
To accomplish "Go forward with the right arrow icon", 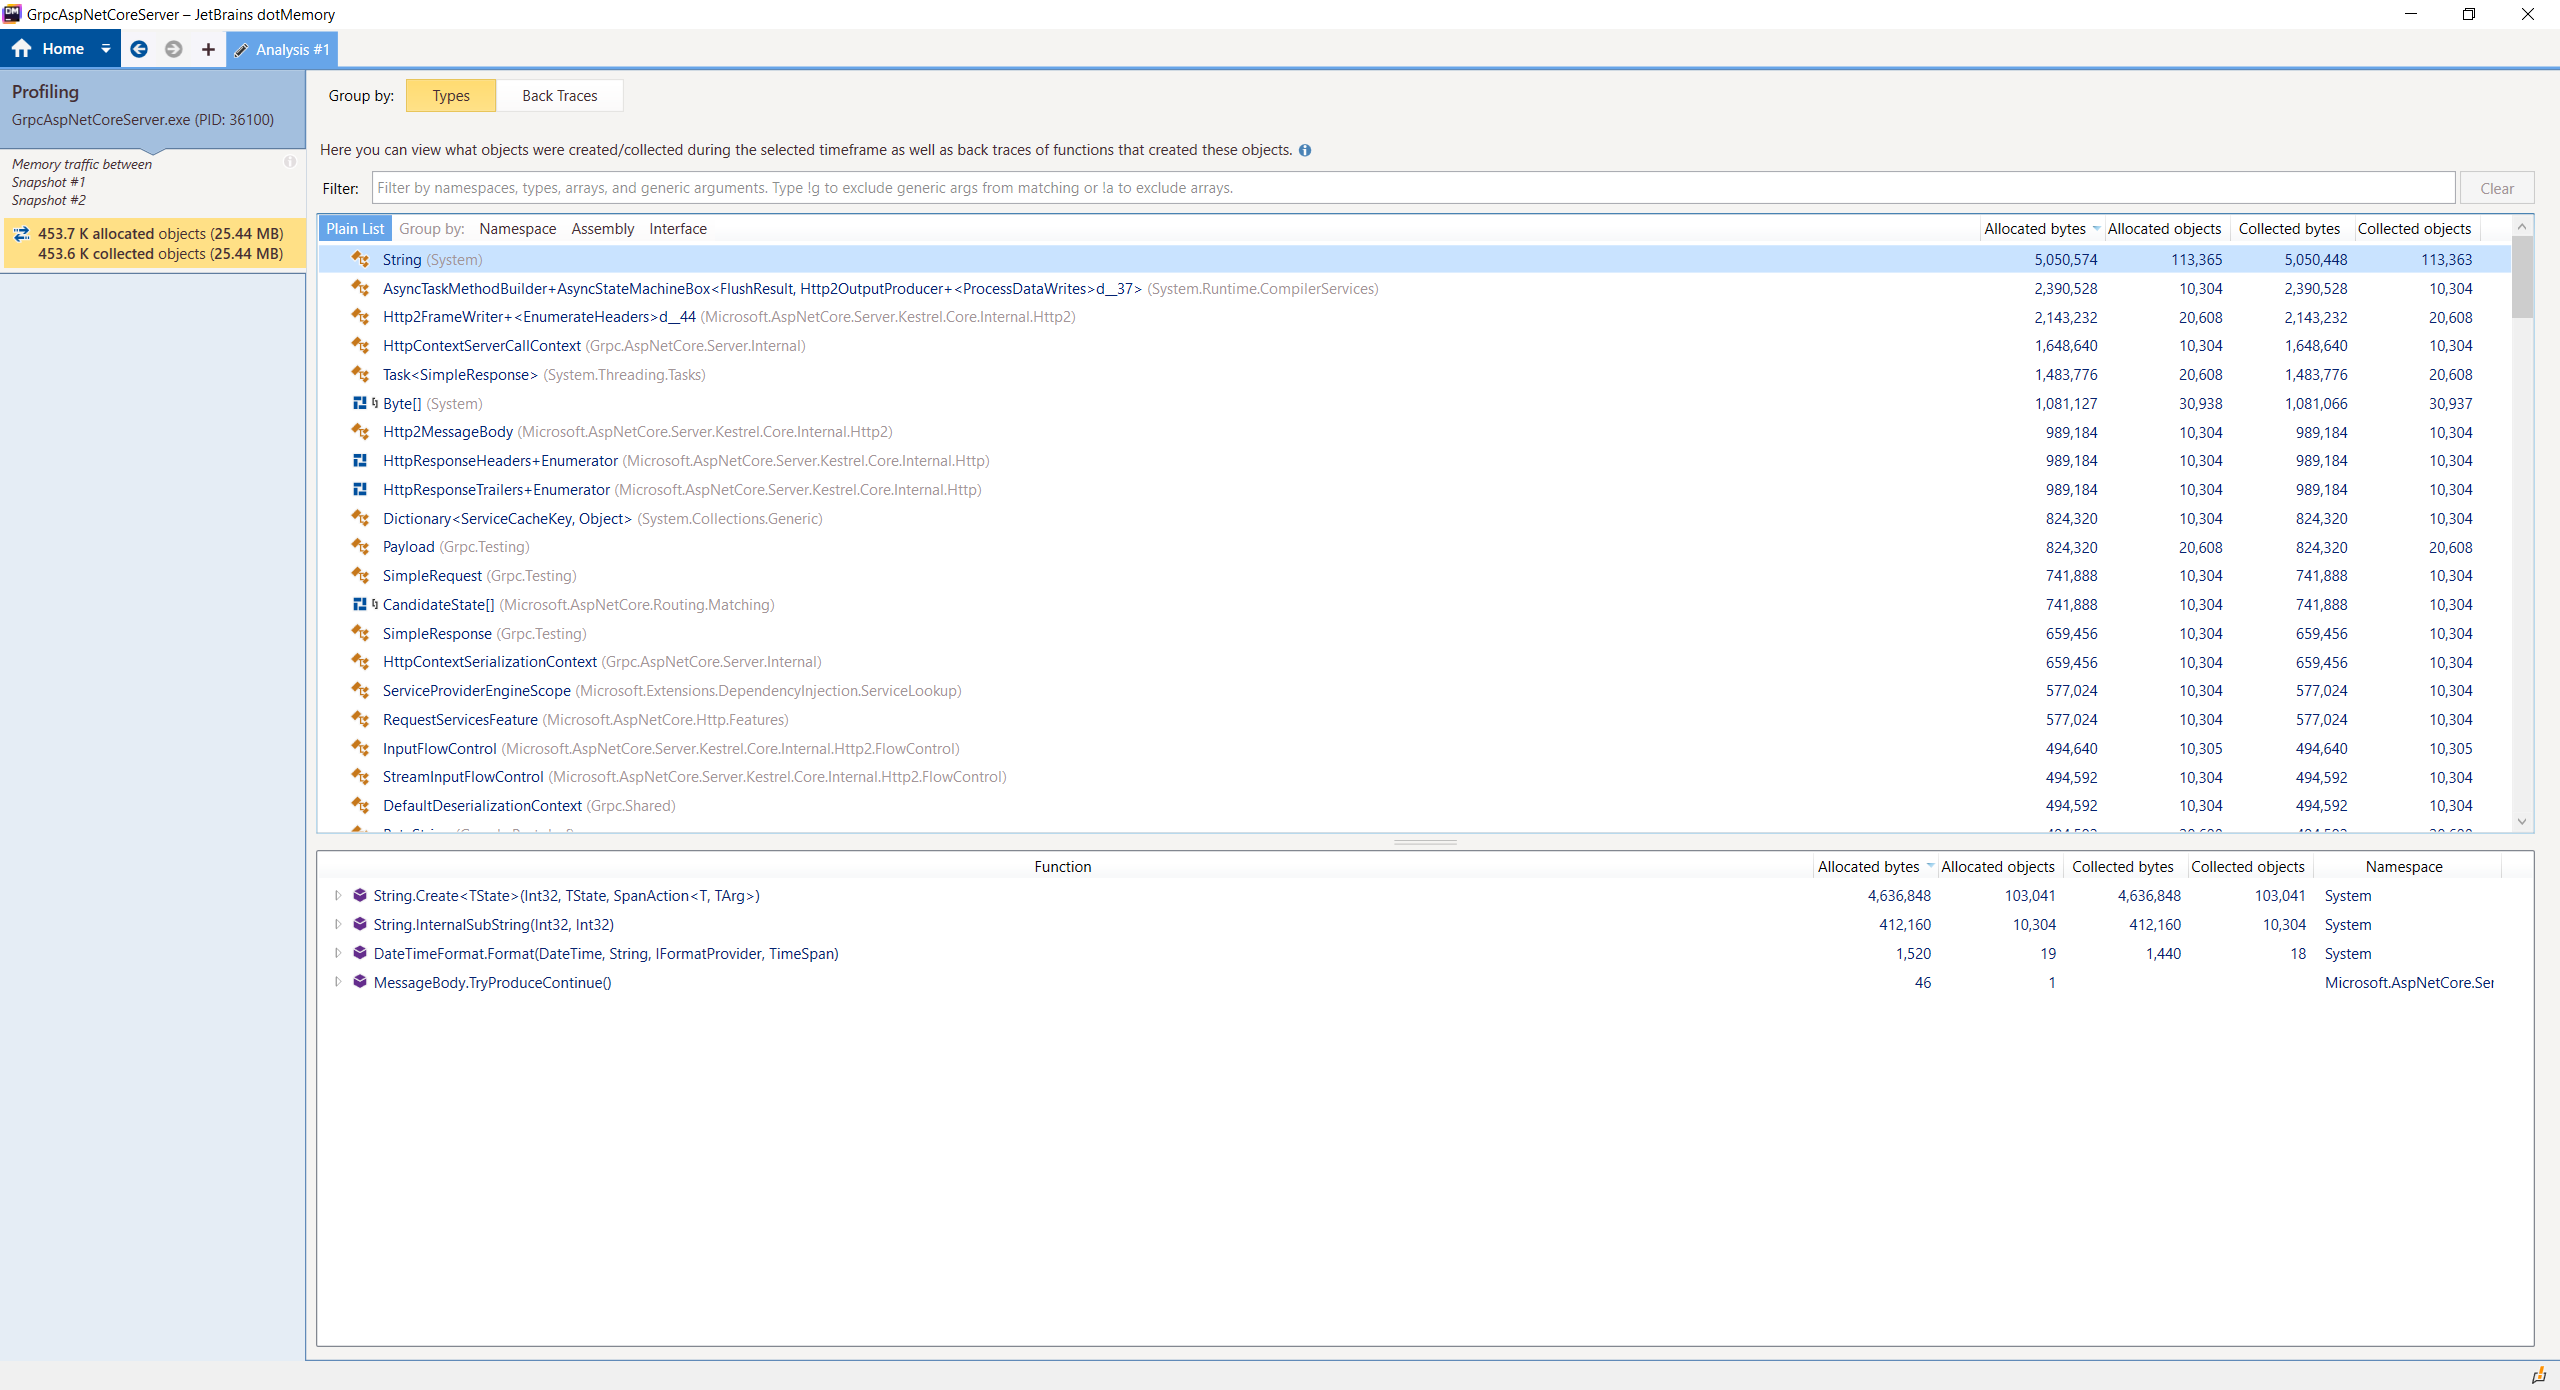I will (x=174, y=49).
